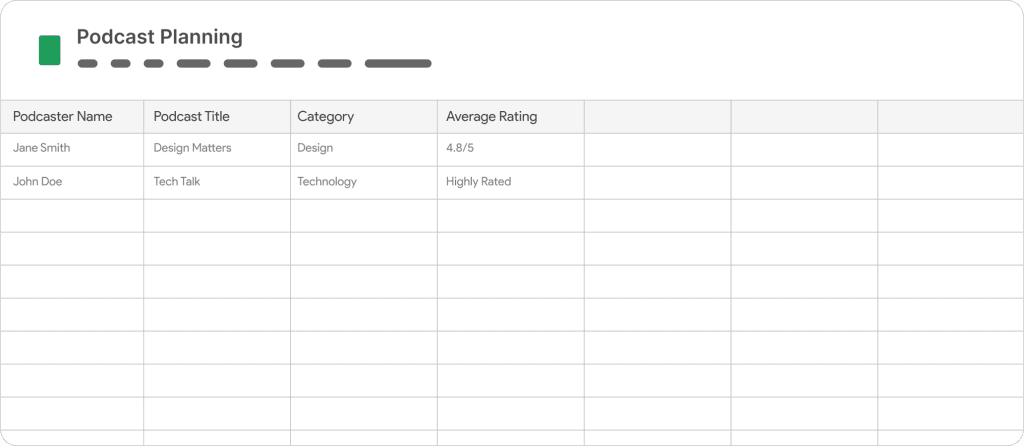Click the Technology category cell
The image size is (1024, 446).
(x=364, y=183)
